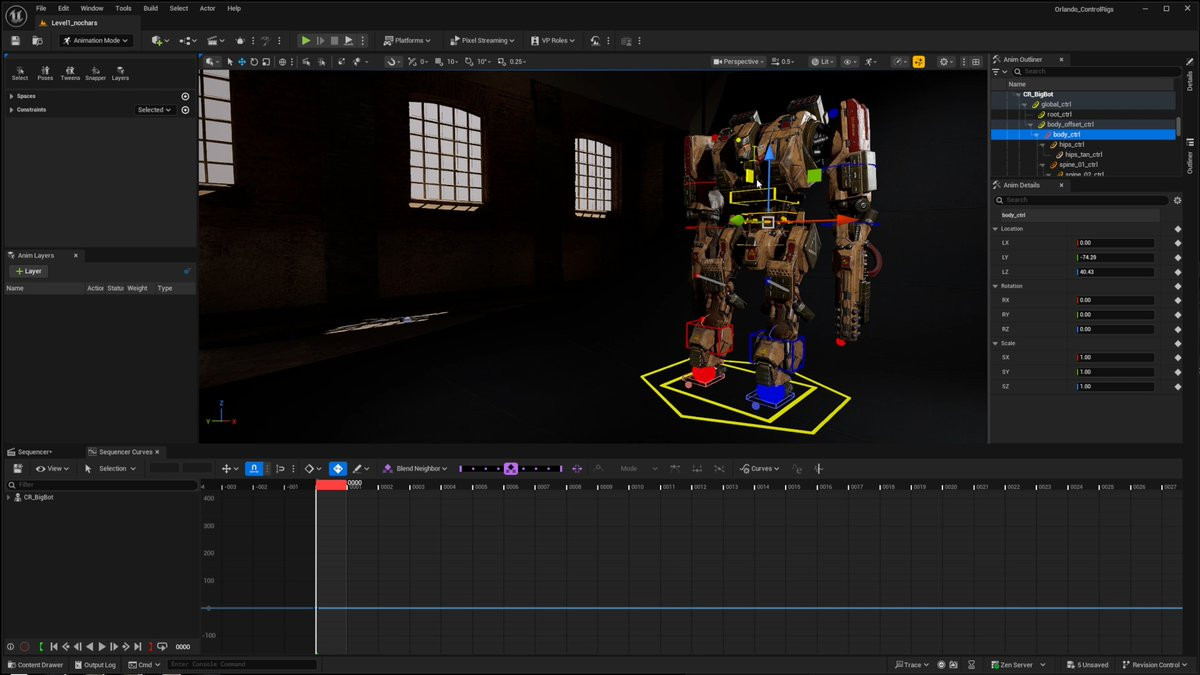This screenshot has height=675, width=1200.
Task: Toggle keyframe for LX location
Action: 1178,243
